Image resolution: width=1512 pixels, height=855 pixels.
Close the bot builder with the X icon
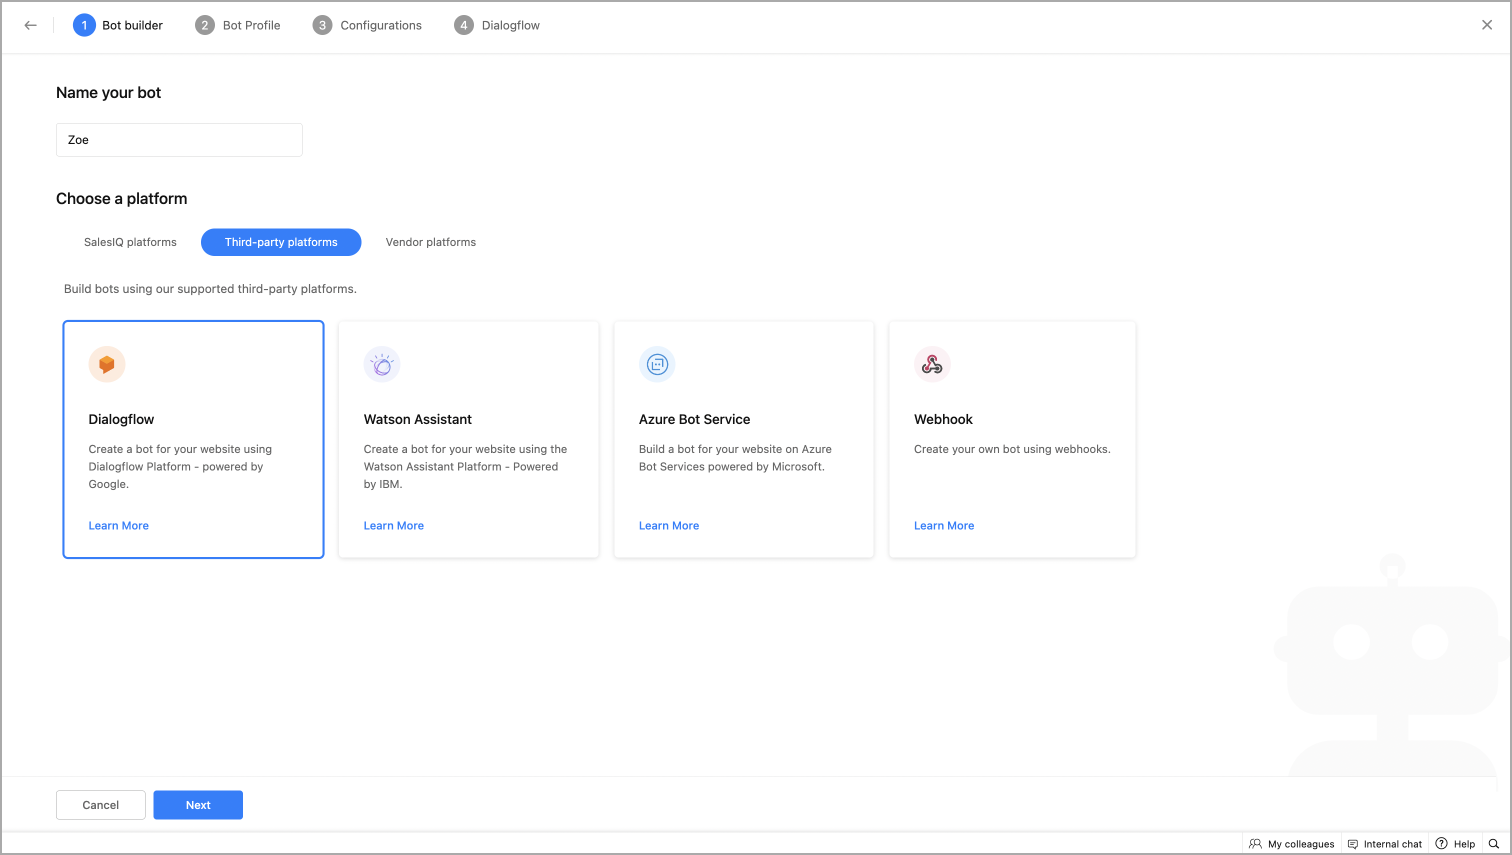1487,25
